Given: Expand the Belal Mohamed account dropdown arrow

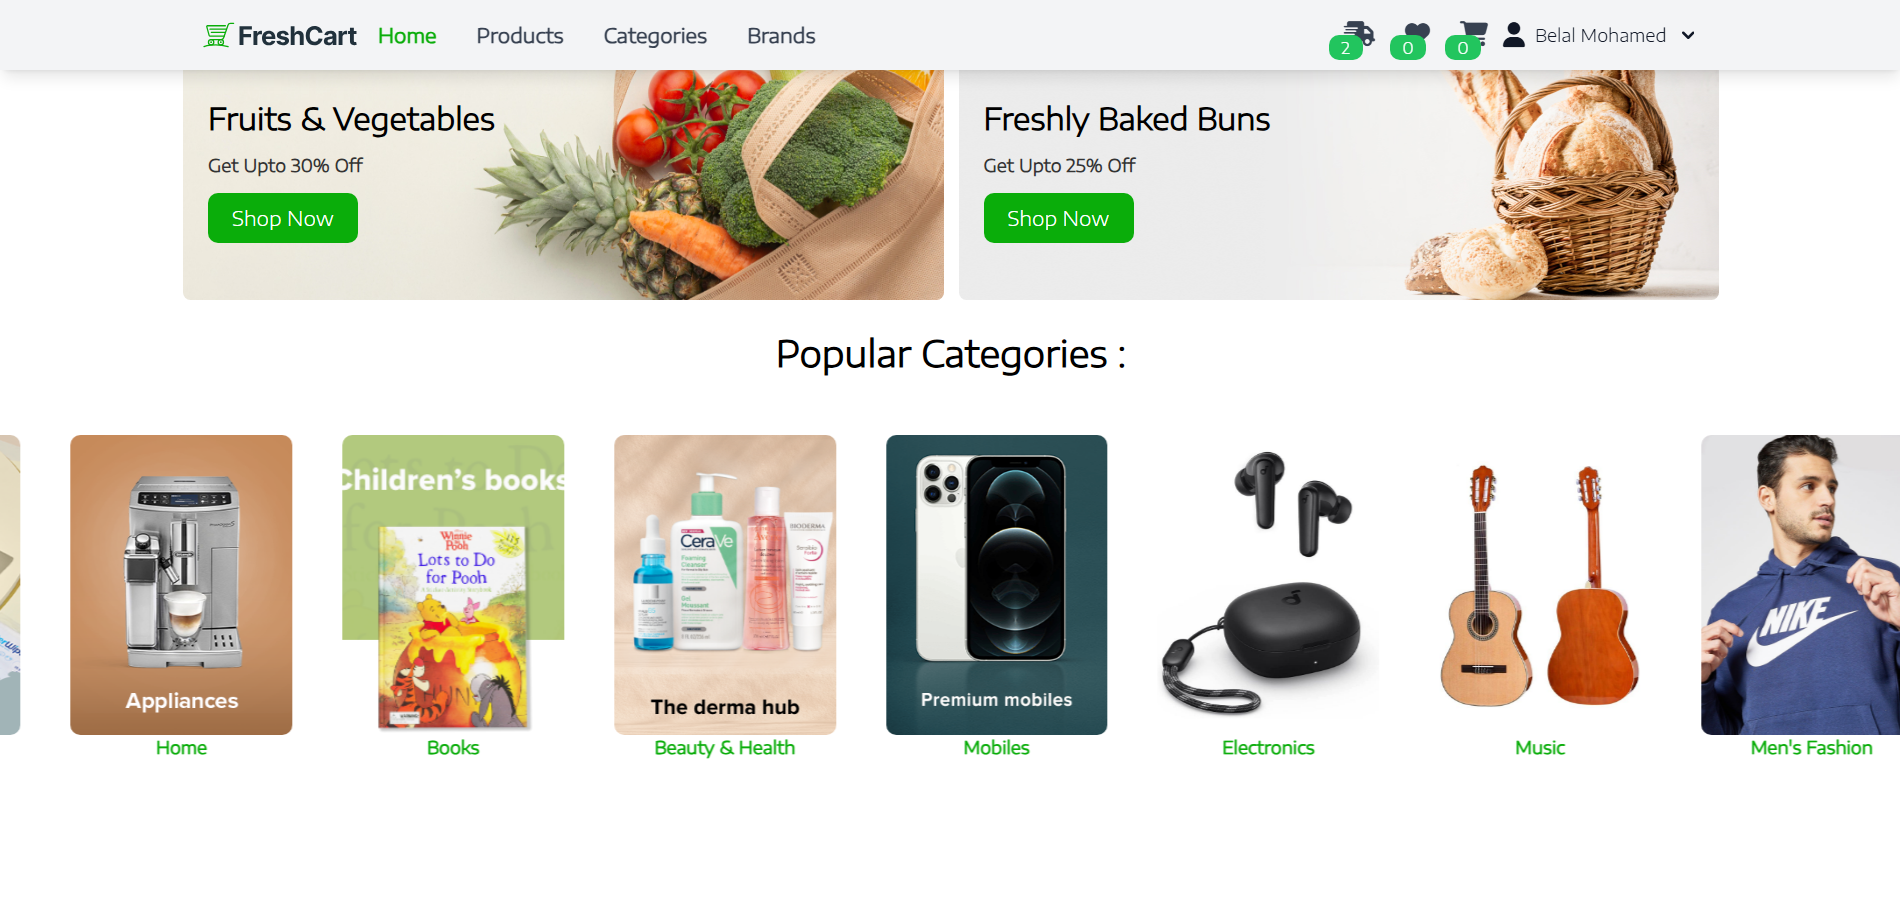Looking at the screenshot, I should [1688, 35].
